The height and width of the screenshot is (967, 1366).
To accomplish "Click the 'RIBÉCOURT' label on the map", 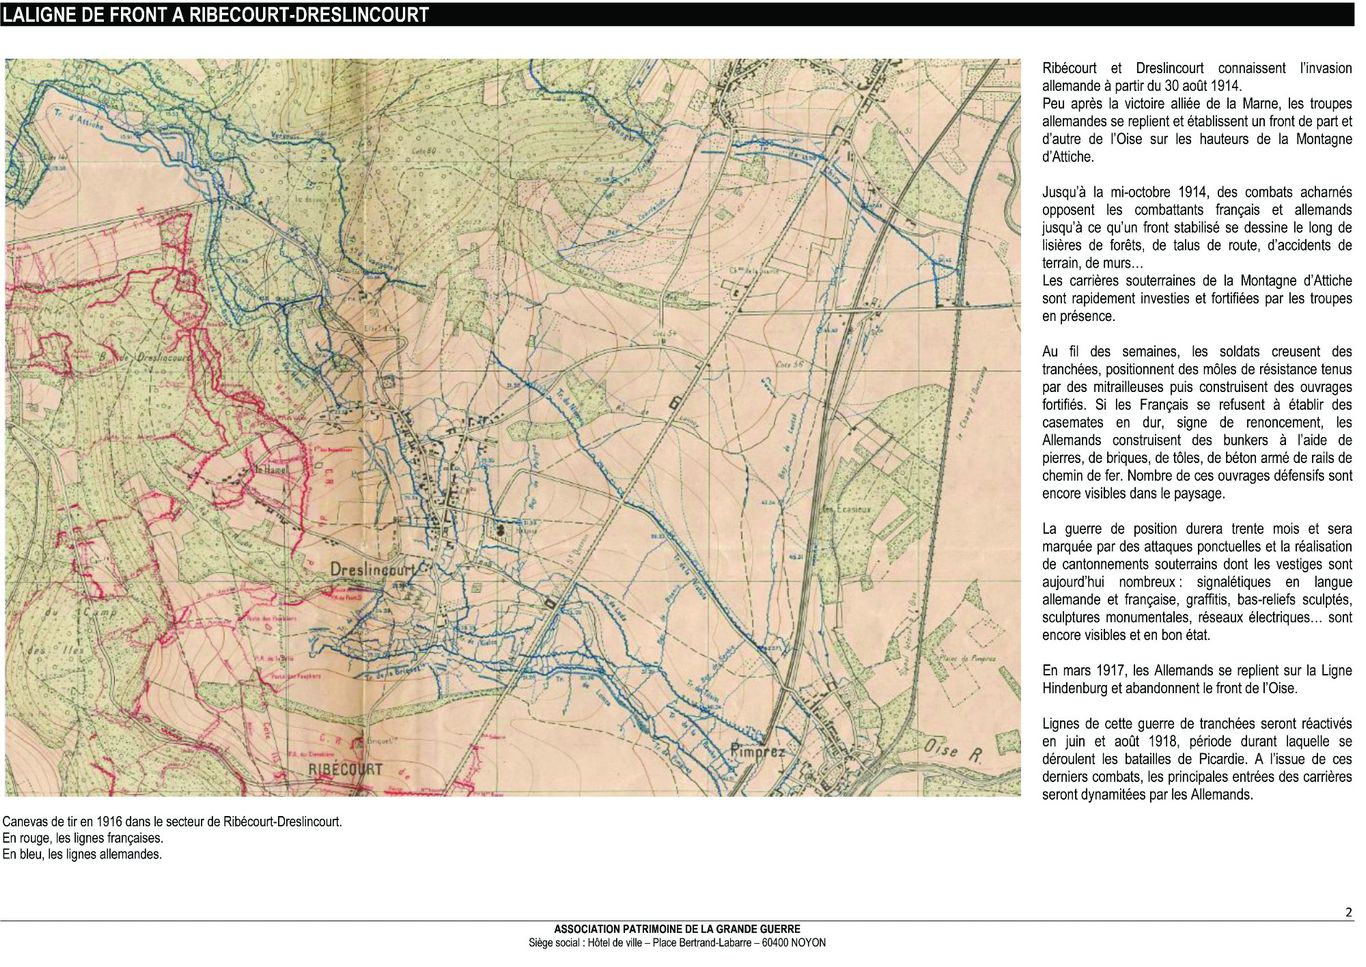I will (x=345, y=769).
